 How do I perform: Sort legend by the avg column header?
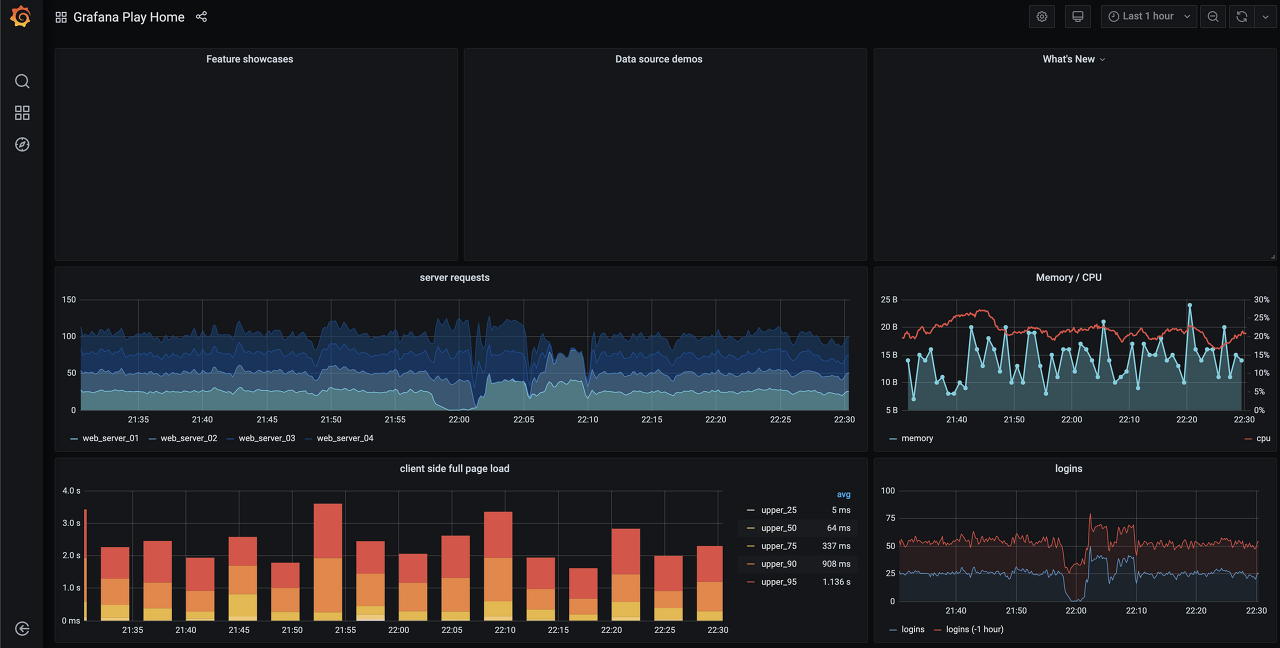click(x=843, y=494)
